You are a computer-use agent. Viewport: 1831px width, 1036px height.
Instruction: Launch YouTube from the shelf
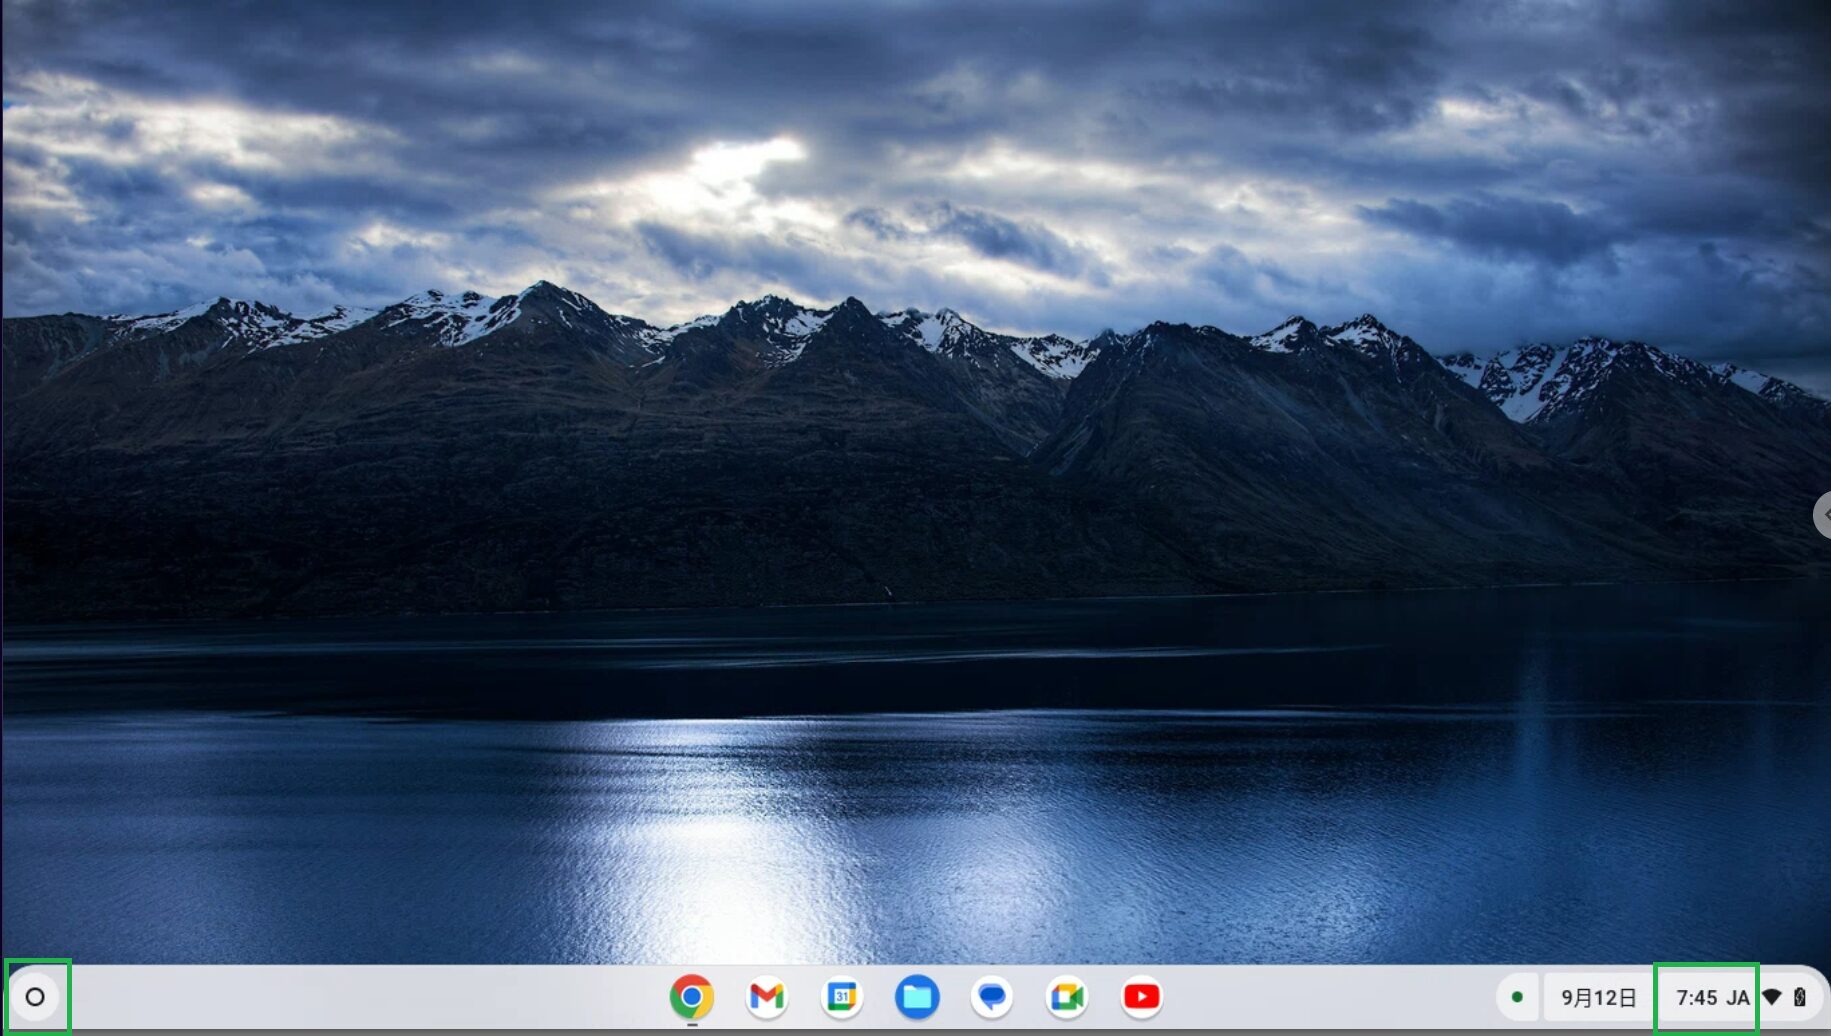pos(1141,997)
